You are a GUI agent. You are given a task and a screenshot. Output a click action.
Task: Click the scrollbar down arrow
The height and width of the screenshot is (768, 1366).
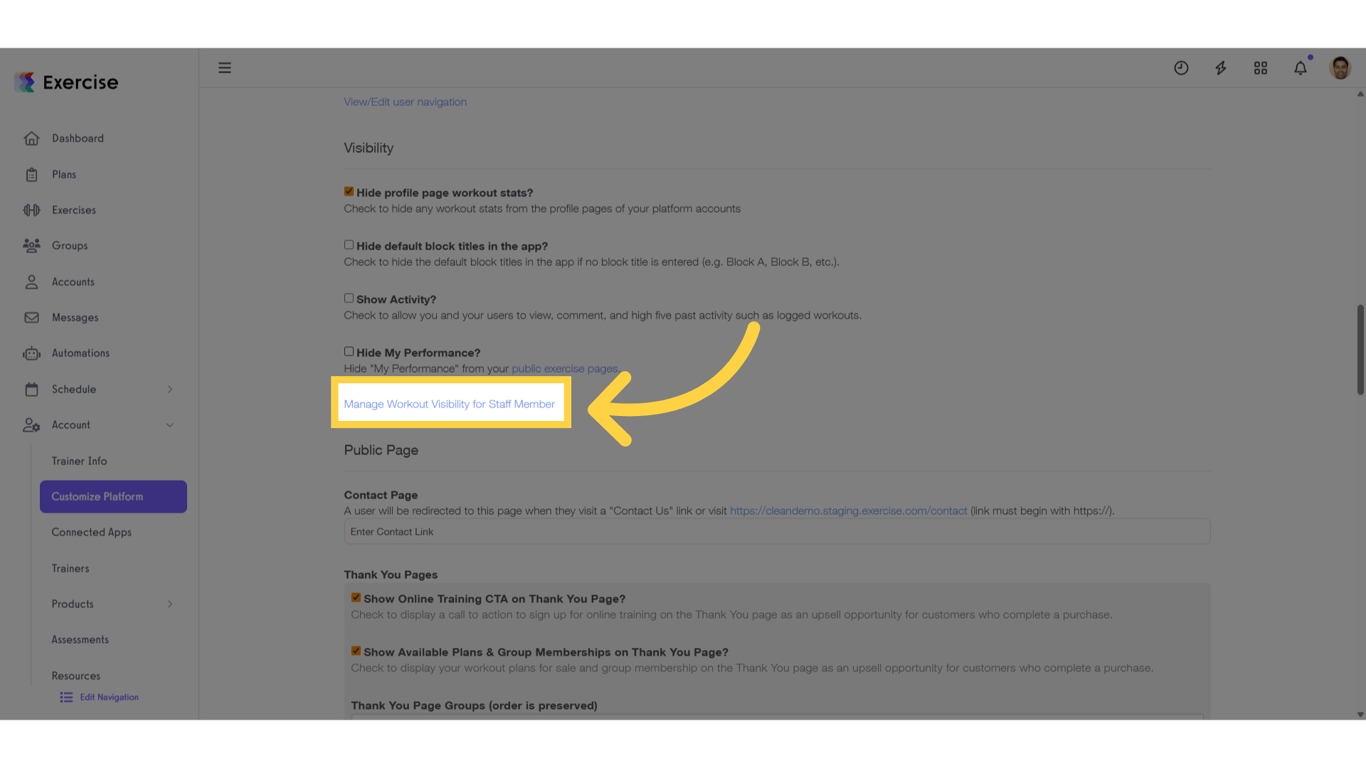pyautogui.click(x=1360, y=714)
